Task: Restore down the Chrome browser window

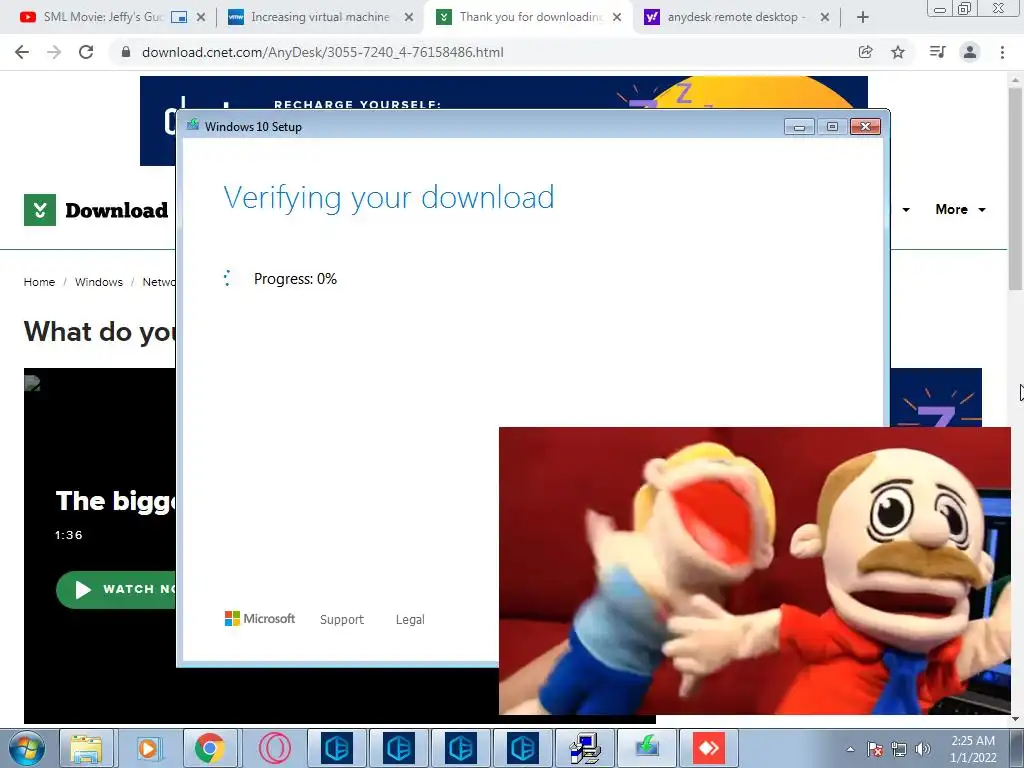Action: coord(965,8)
